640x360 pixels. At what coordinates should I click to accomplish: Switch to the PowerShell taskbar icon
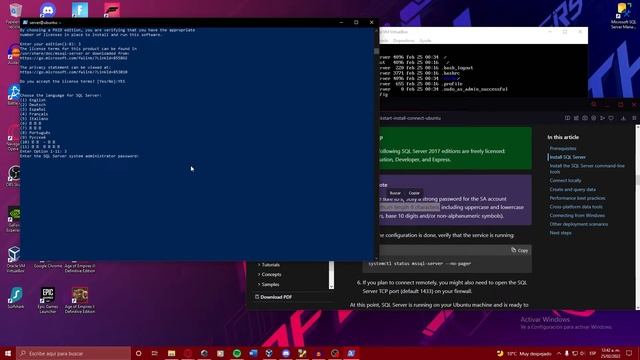tap(351, 353)
